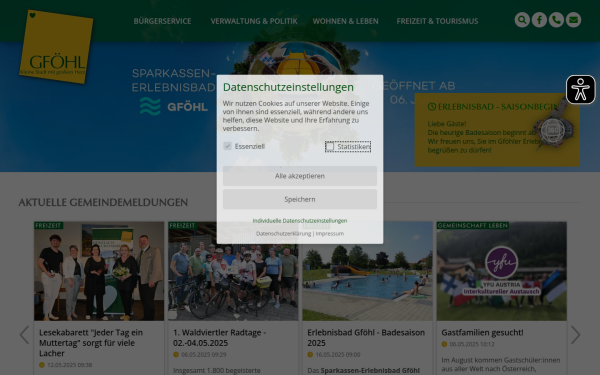The image size is (600, 375).
Task: Open the accessibility widget icon
Action: click(x=580, y=90)
